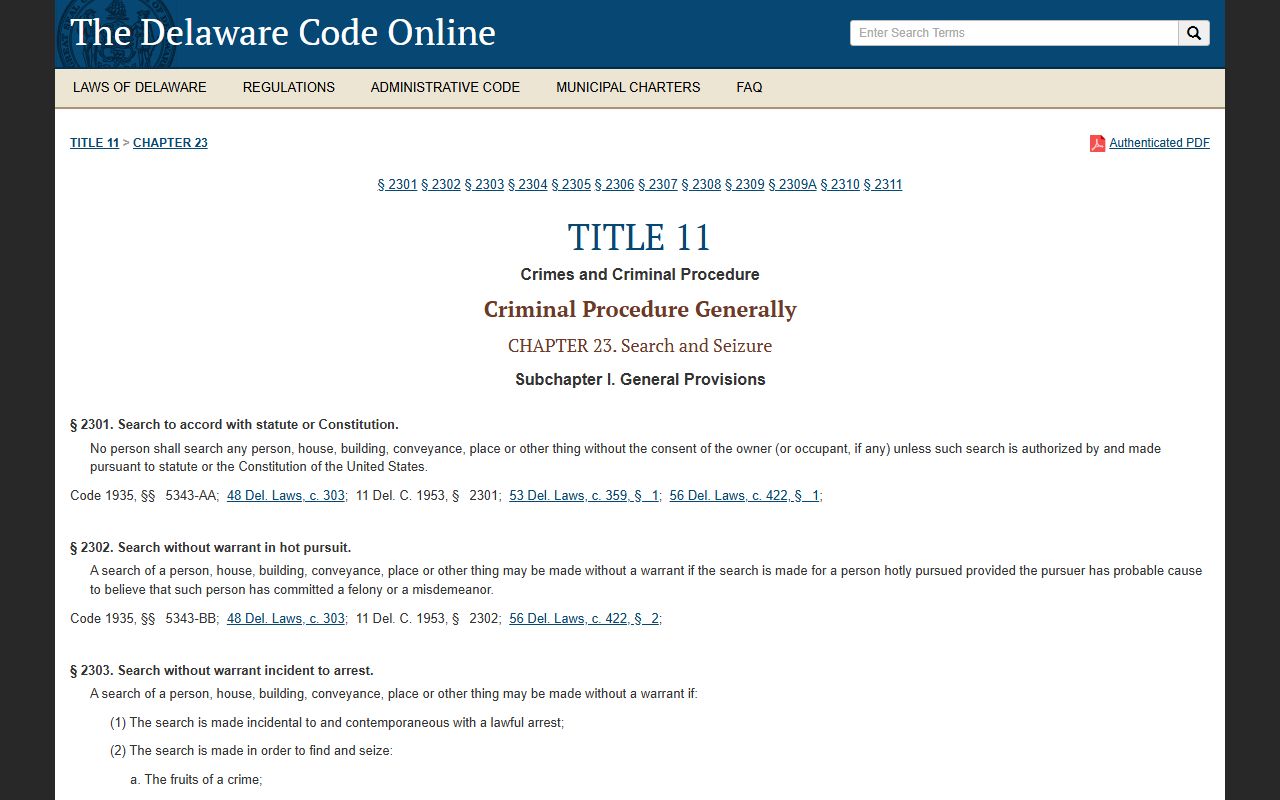This screenshot has width=1280, height=800.
Task: Click item (1) about lawful arrest
Action: pos(337,722)
